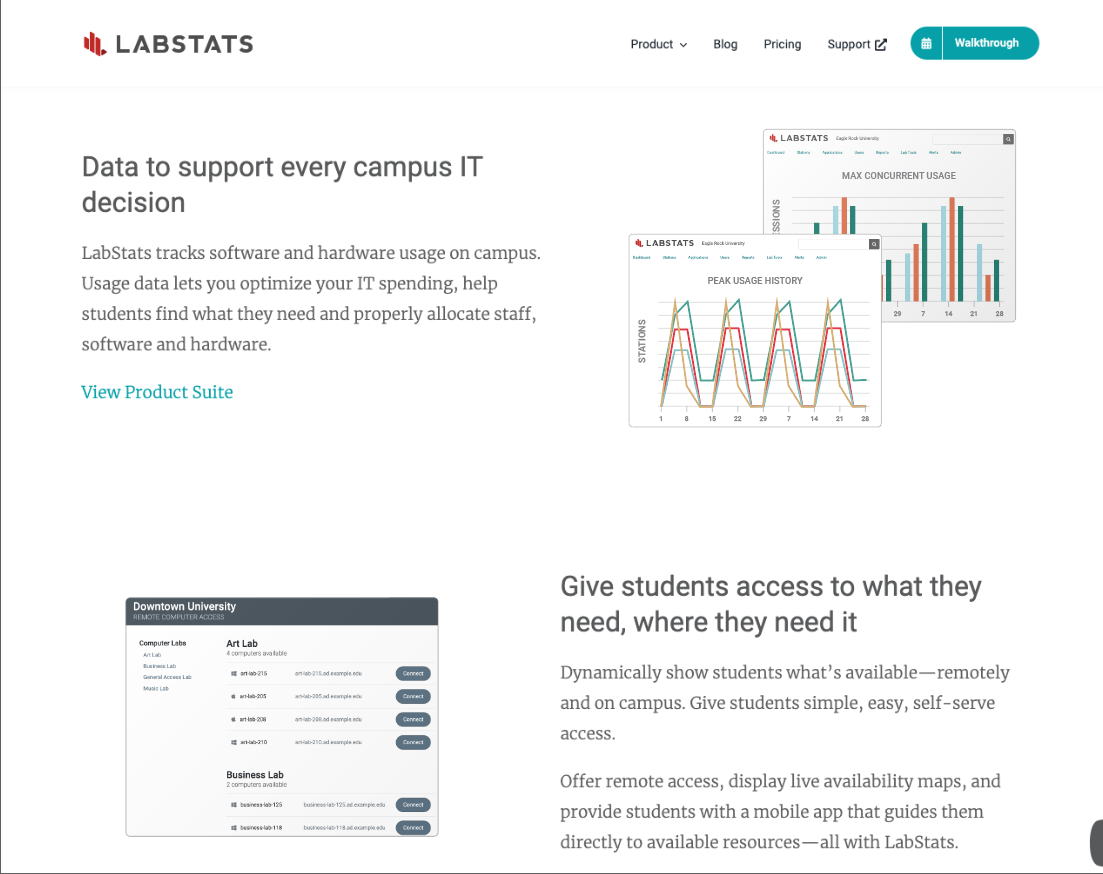
Task: Open the Peak Usage History chart screenshot
Action: [755, 331]
